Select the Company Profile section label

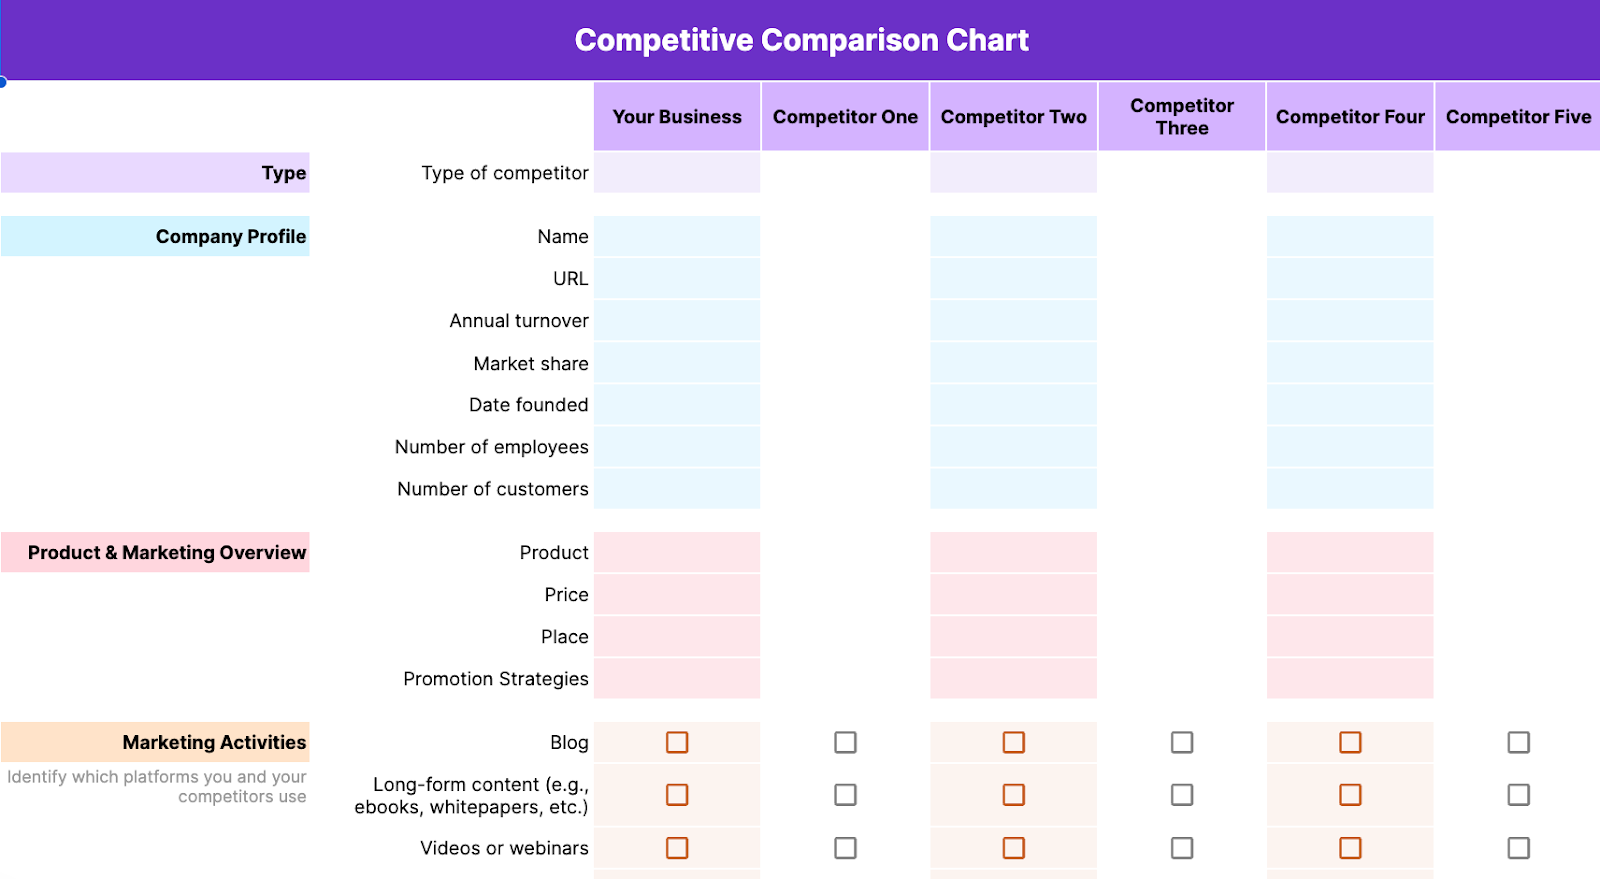pos(156,236)
